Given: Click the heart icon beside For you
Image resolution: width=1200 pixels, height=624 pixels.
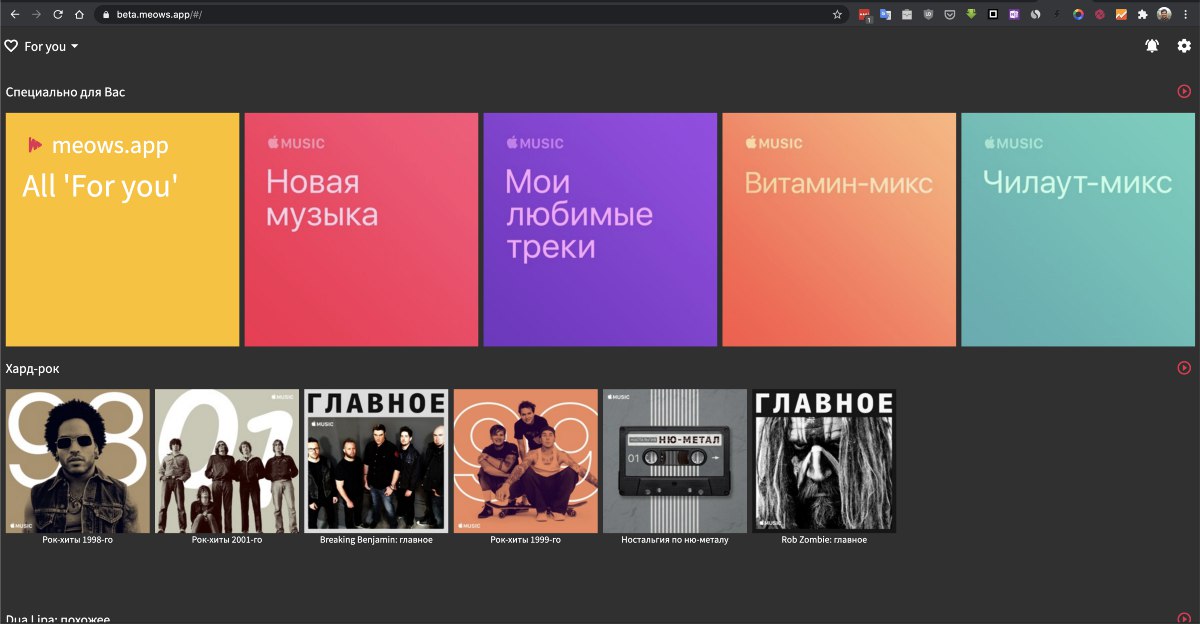Looking at the screenshot, I should (x=12, y=46).
